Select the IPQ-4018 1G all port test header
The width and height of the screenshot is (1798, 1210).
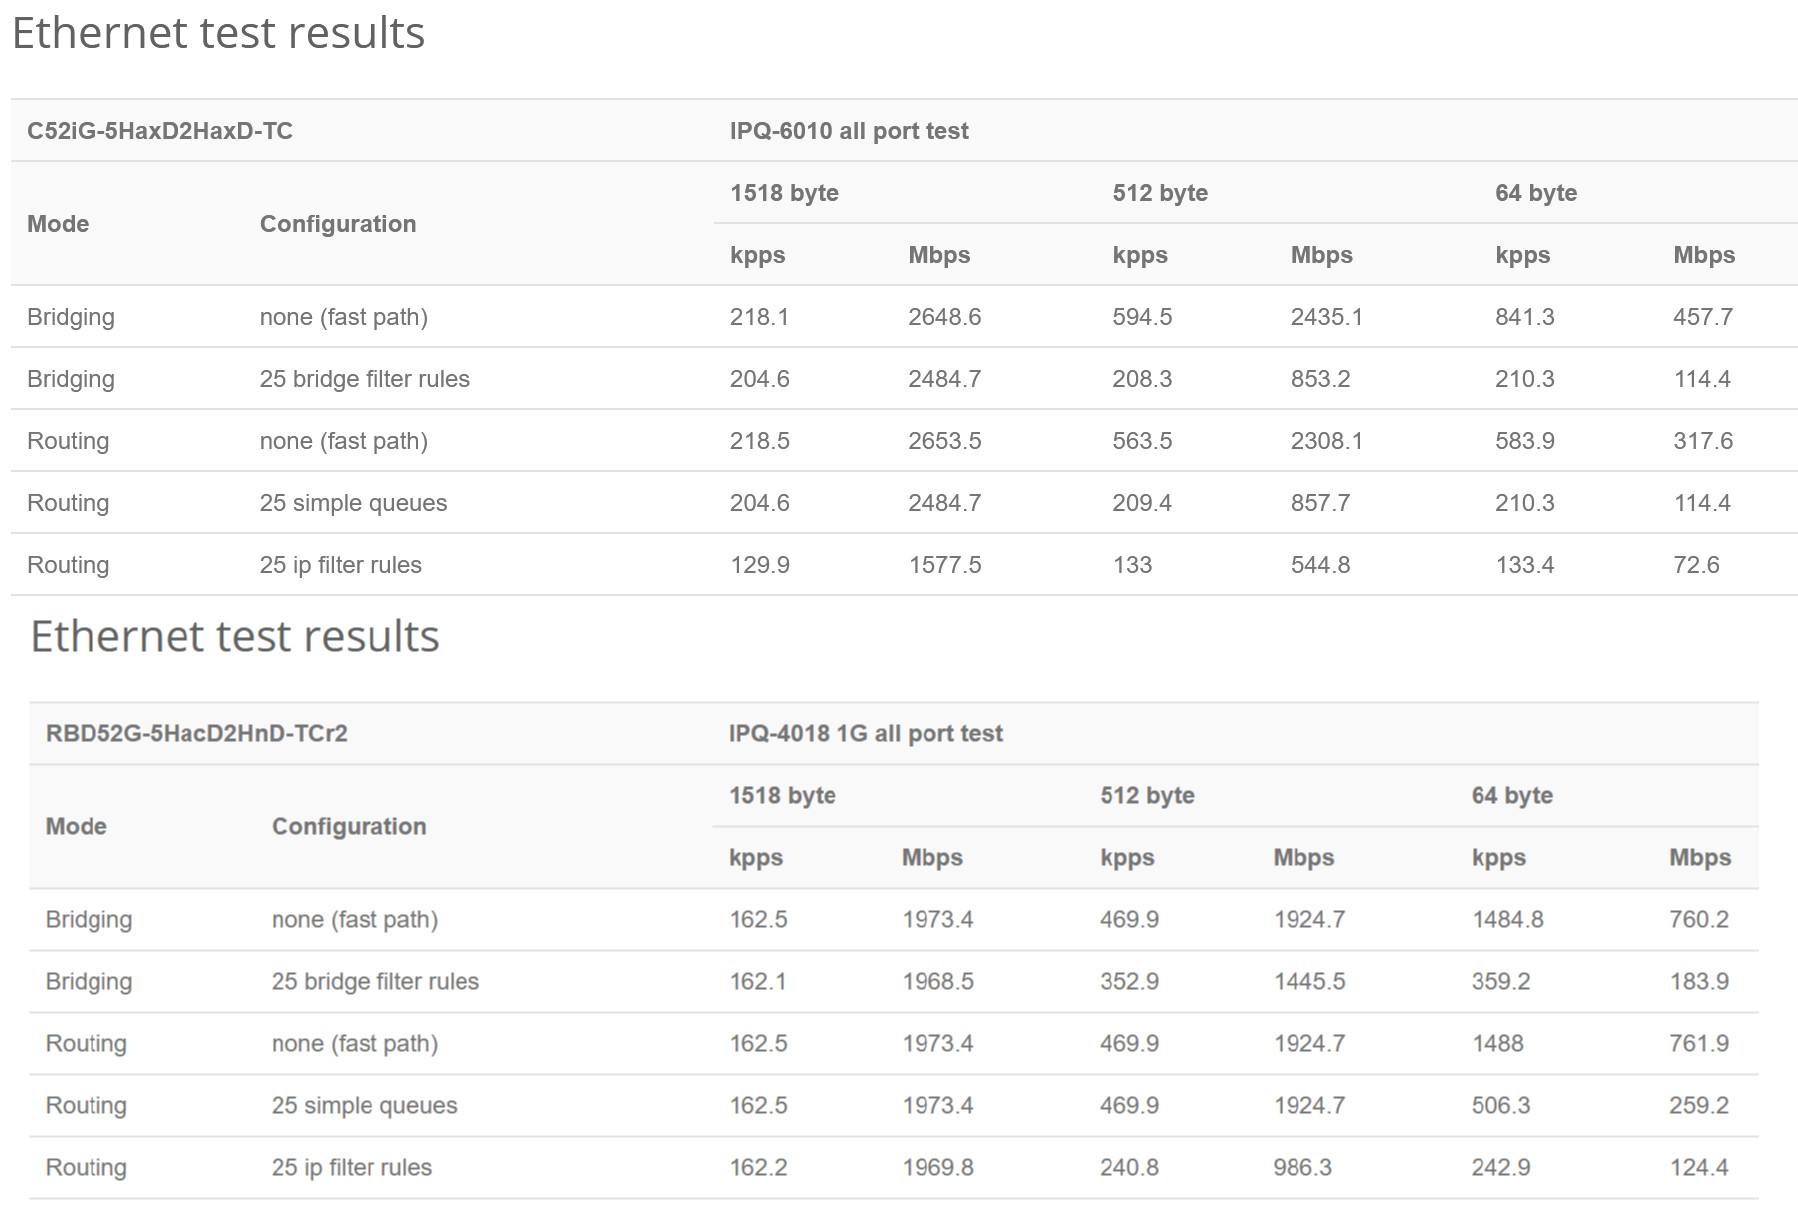point(865,733)
